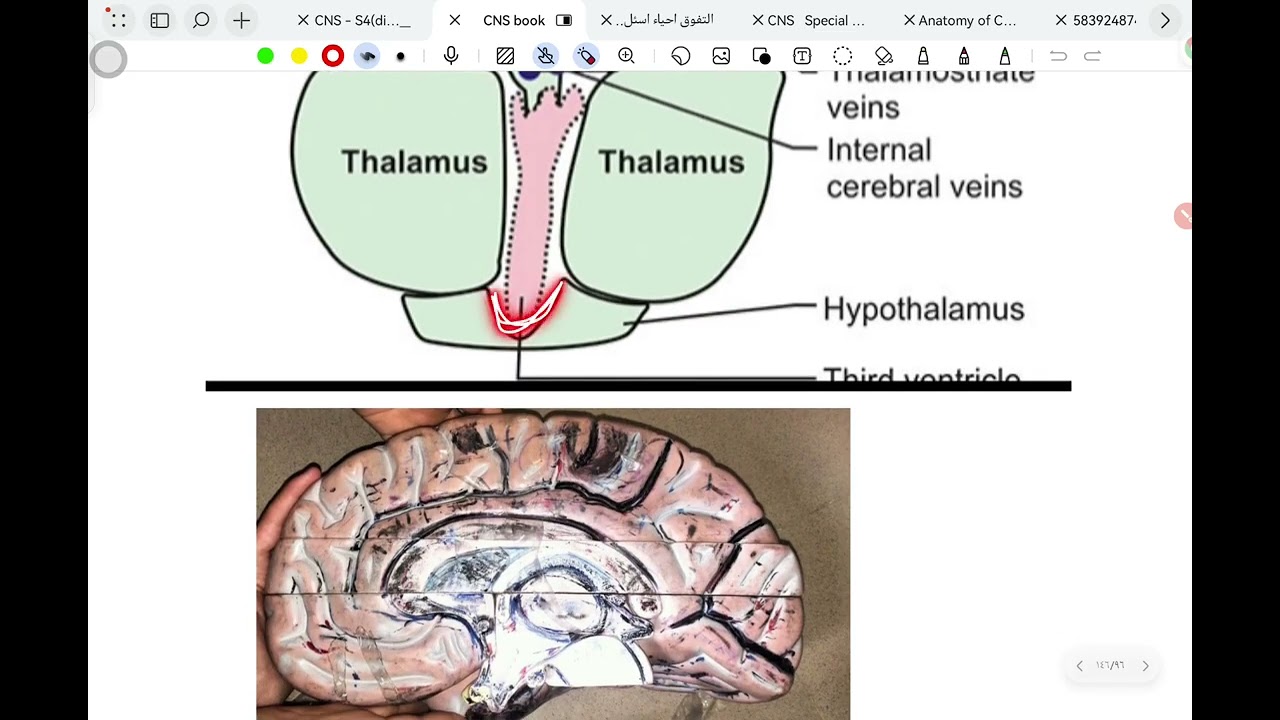This screenshot has height=720, width=1280.
Task: Close the Anatomy of C... tab
Action: [908, 20]
